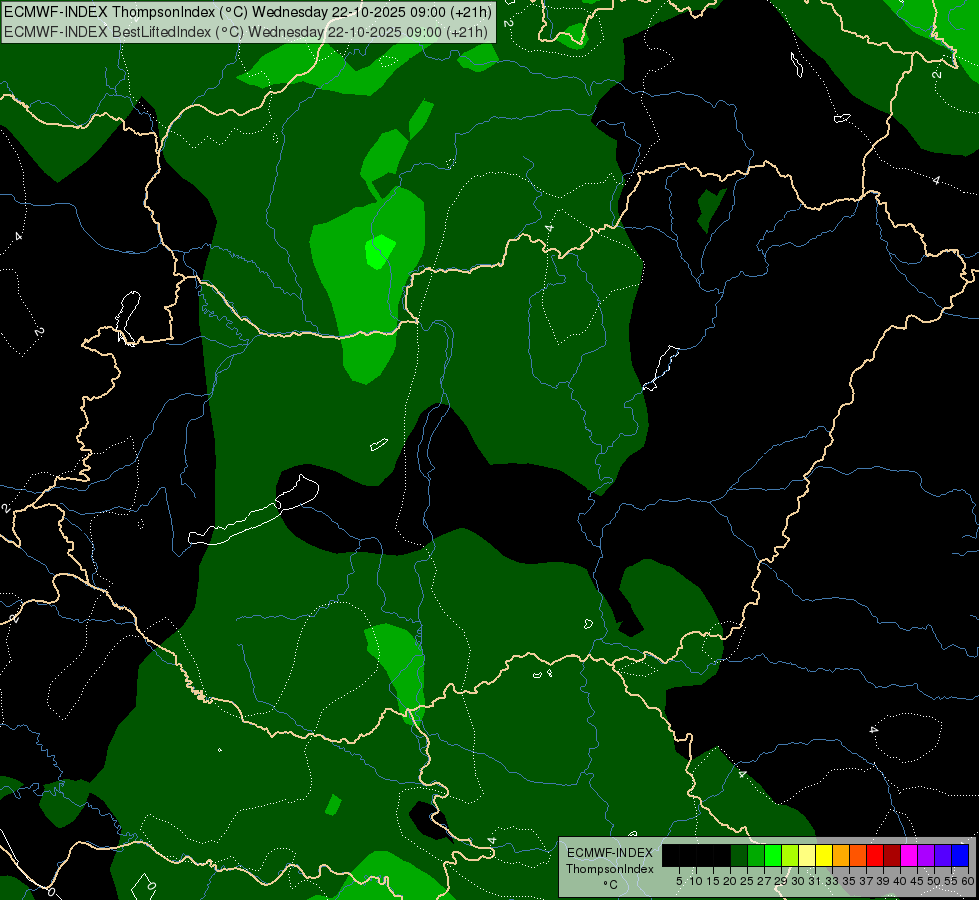
Task: Click the long white-outlined Lake Balaton shape
Action: [253, 512]
